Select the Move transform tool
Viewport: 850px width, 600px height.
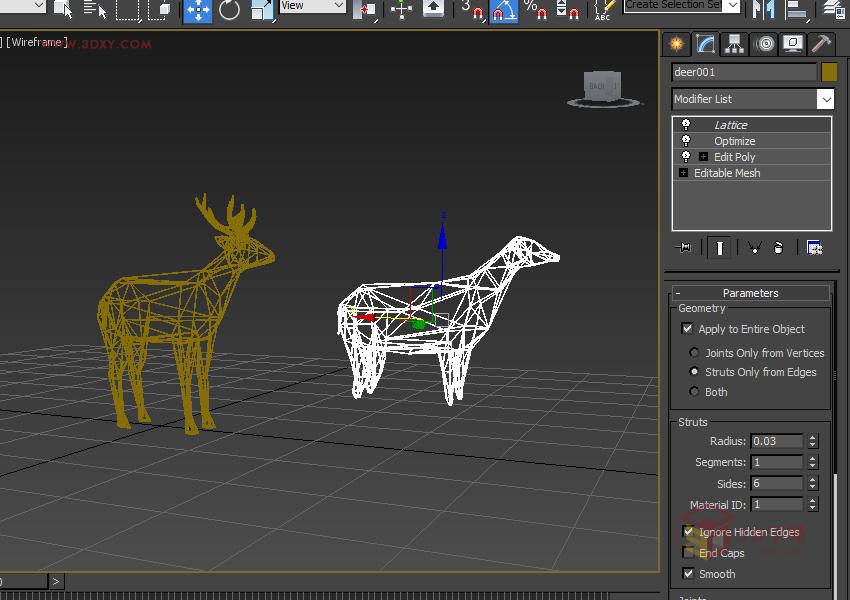pos(198,10)
